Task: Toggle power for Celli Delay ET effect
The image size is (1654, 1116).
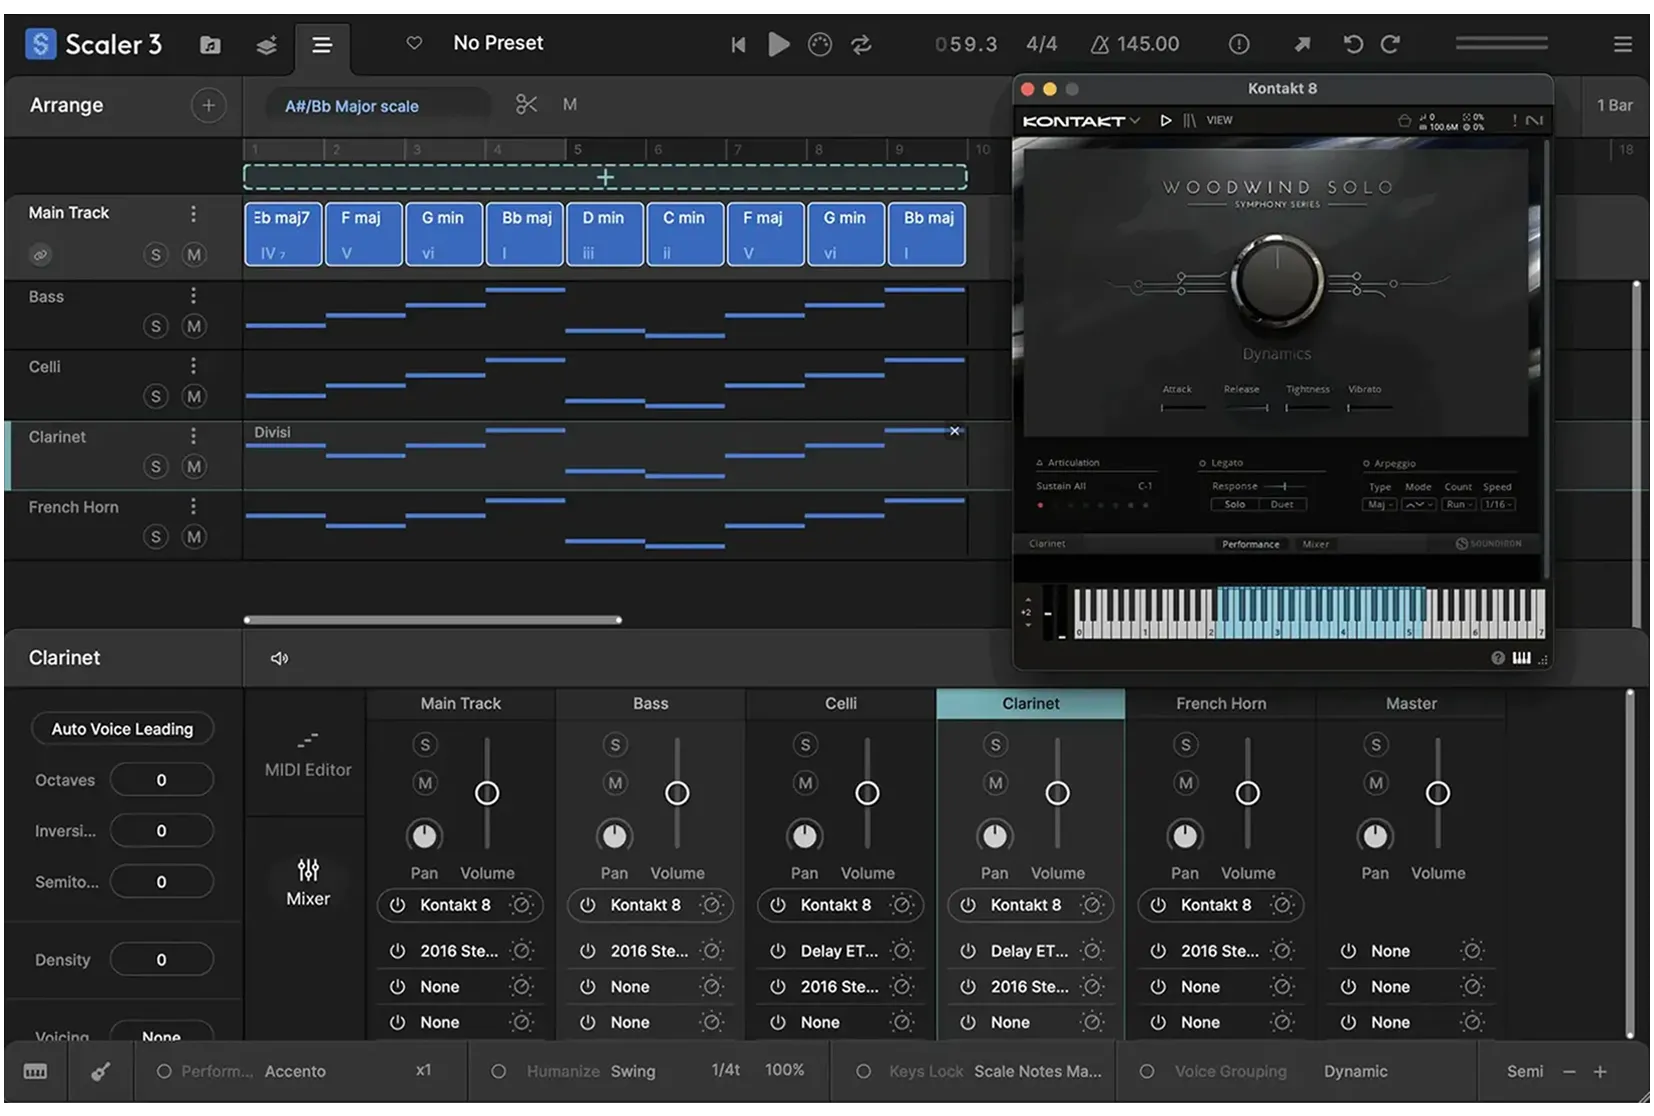Action: 777,951
